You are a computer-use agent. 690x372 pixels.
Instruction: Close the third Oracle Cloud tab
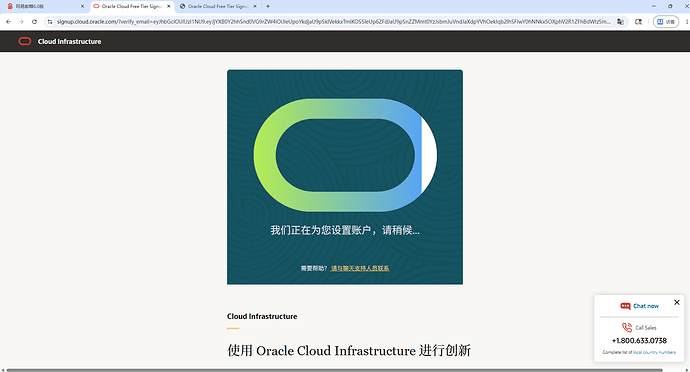[255, 6]
